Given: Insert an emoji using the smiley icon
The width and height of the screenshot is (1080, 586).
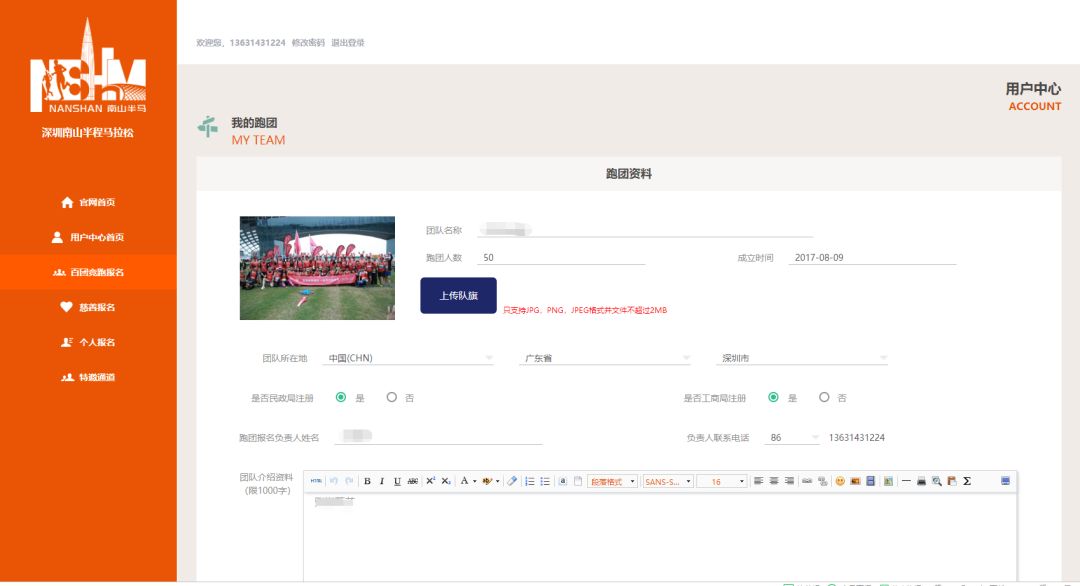Looking at the screenshot, I should 839,480.
